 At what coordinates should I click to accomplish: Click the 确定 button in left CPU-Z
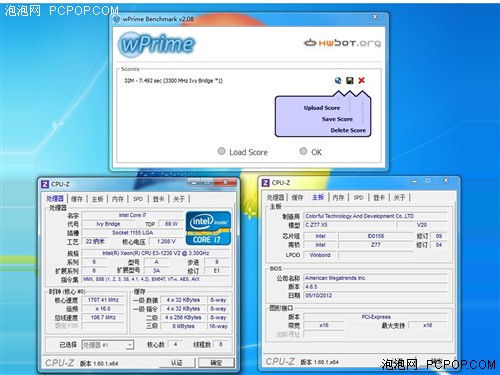point(216,363)
